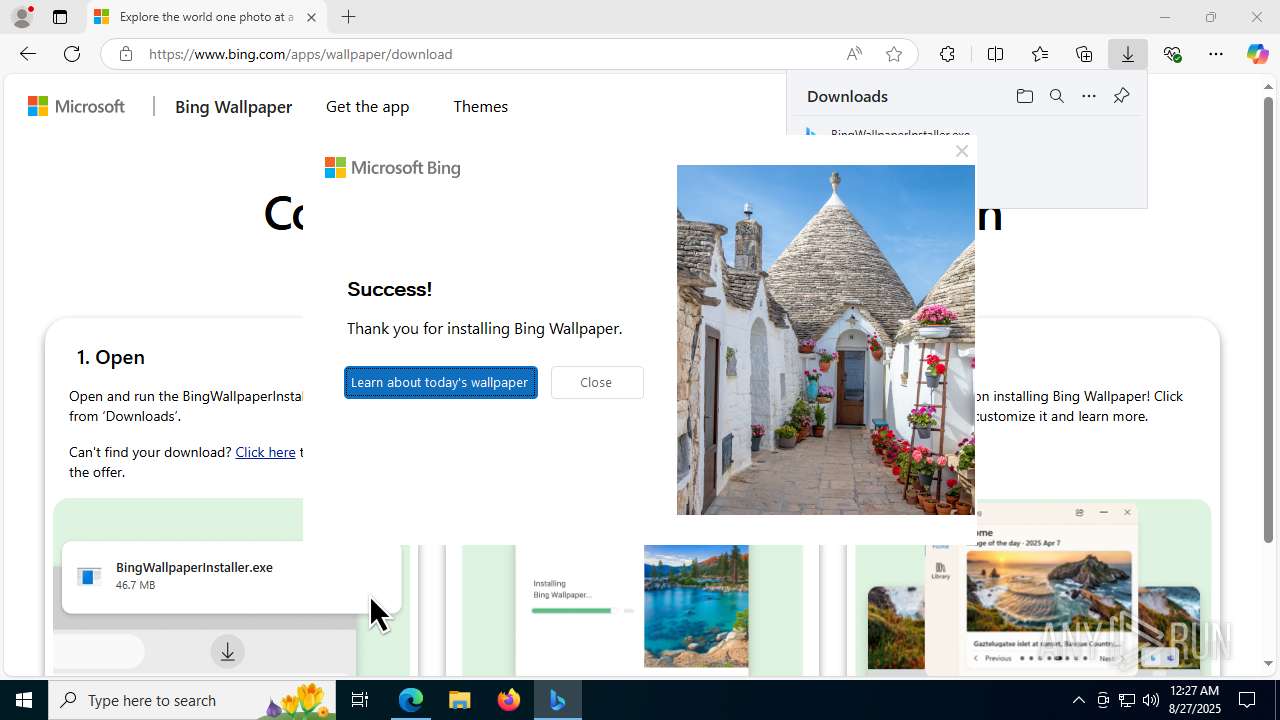View site information lock icon
1280x720 pixels.
tap(125, 54)
